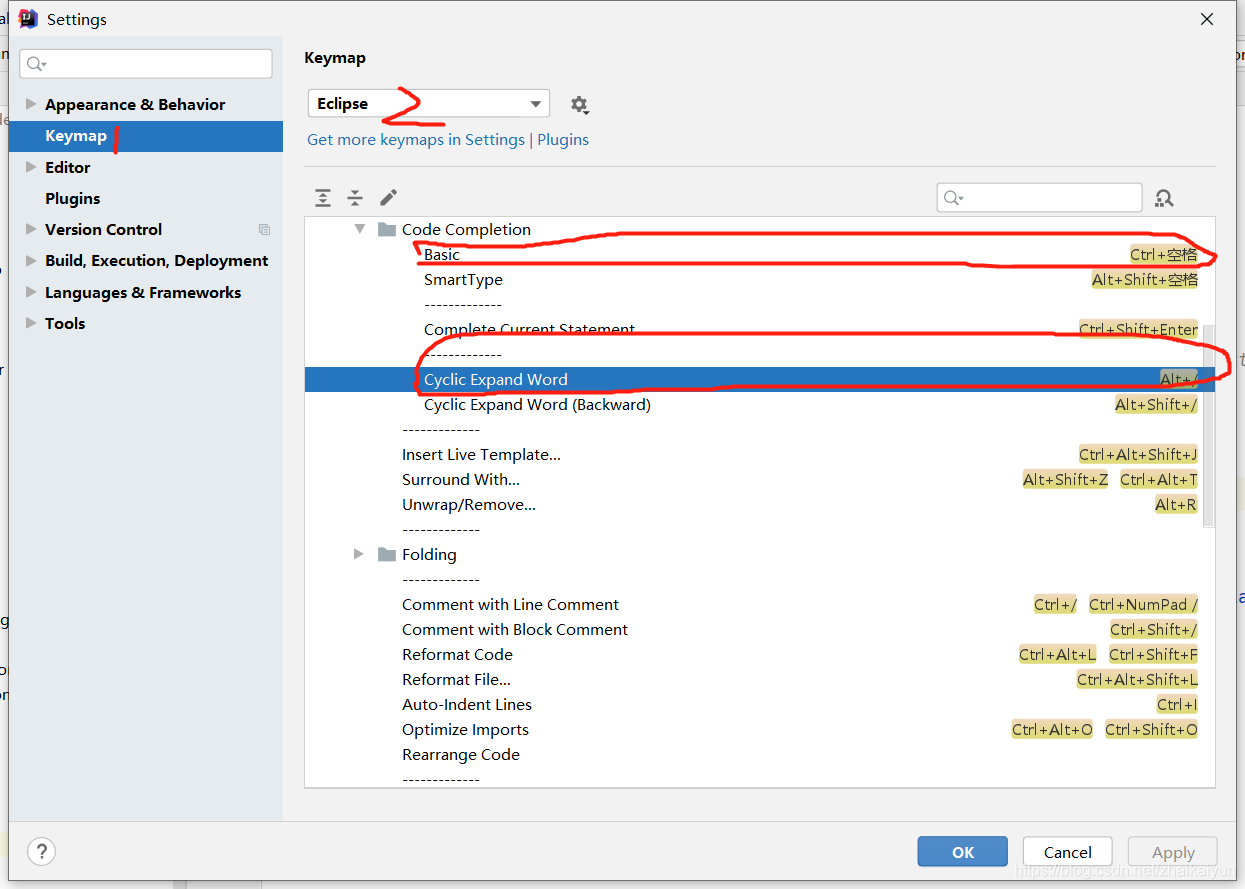The image size is (1245, 889).
Task: Expand Languages & Frameworks section
Action: tap(31, 292)
